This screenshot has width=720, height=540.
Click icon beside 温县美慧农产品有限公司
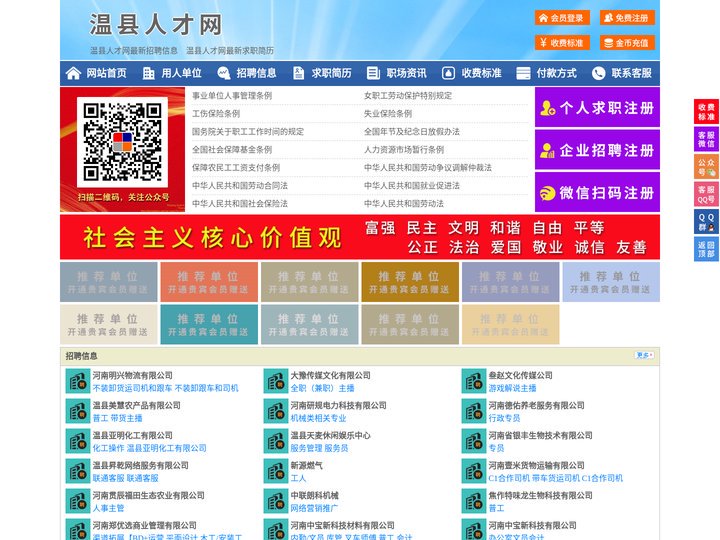tap(78, 411)
